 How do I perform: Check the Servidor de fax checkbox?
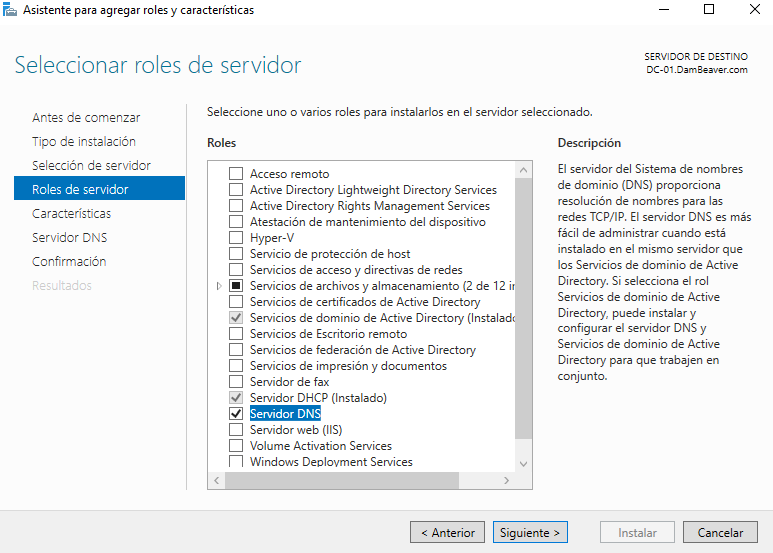(x=236, y=381)
